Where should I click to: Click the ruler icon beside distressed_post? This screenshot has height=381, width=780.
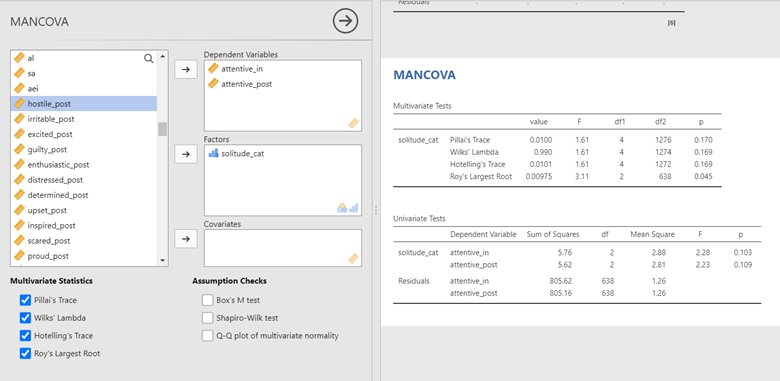pyautogui.click(x=19, y=180)
